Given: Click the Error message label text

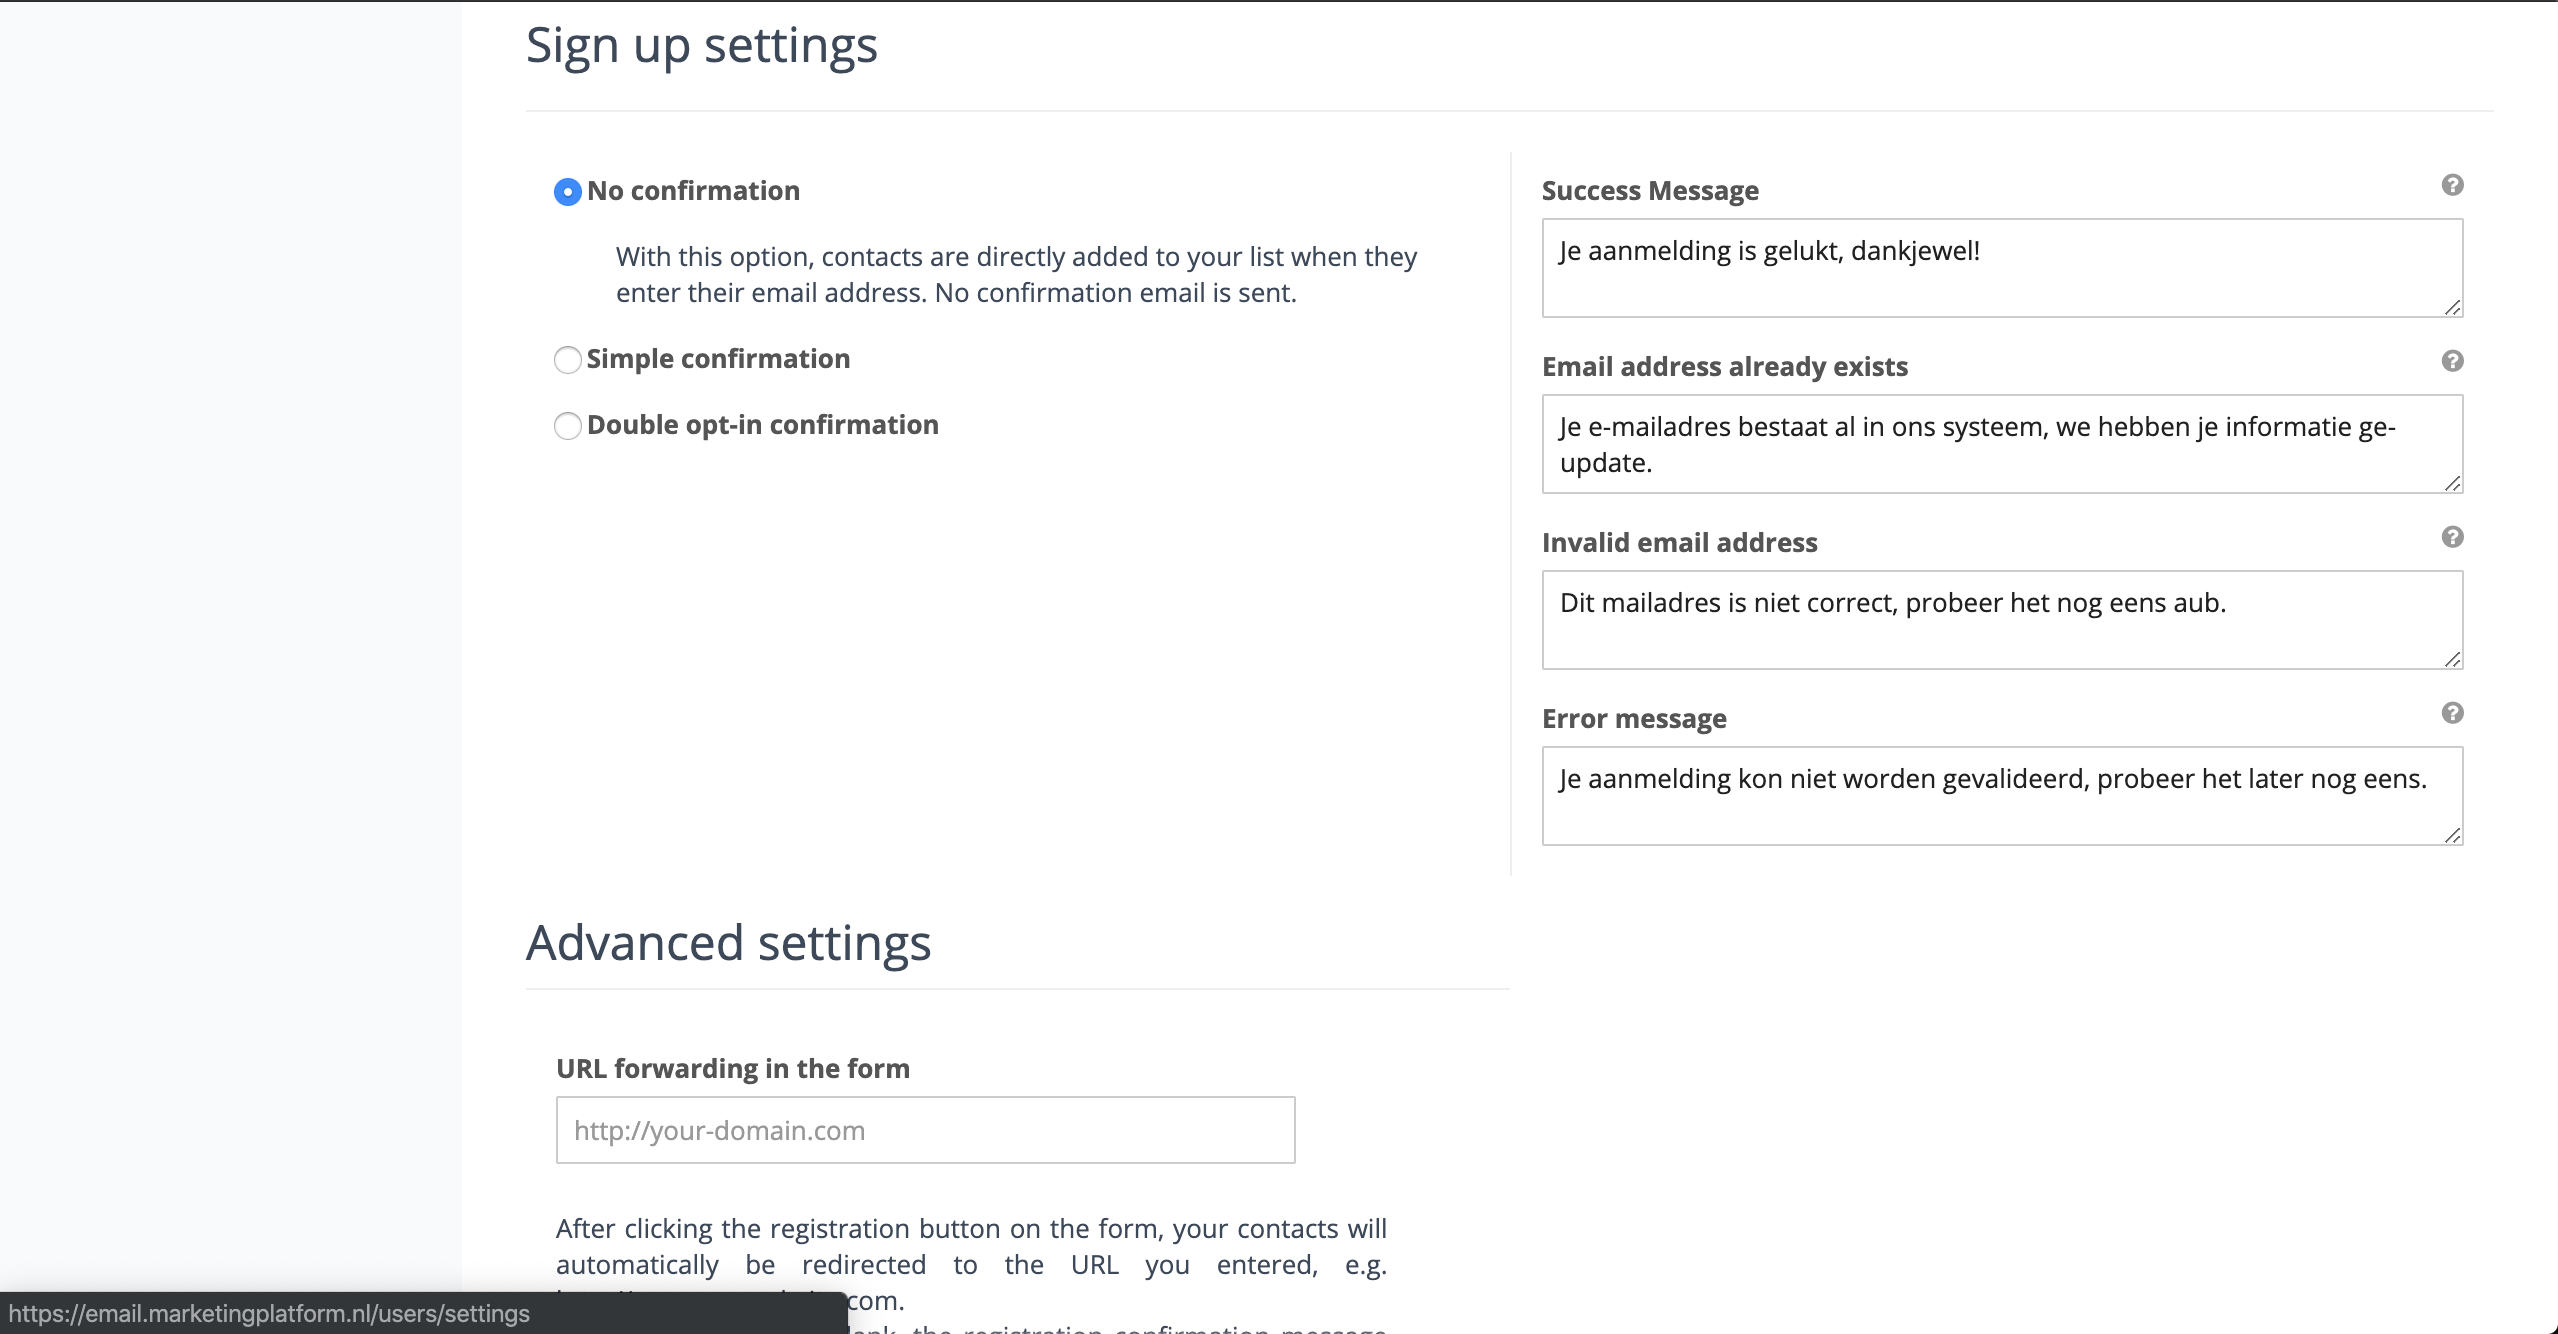Looking at the screenshot, I should coord(1634,718).
